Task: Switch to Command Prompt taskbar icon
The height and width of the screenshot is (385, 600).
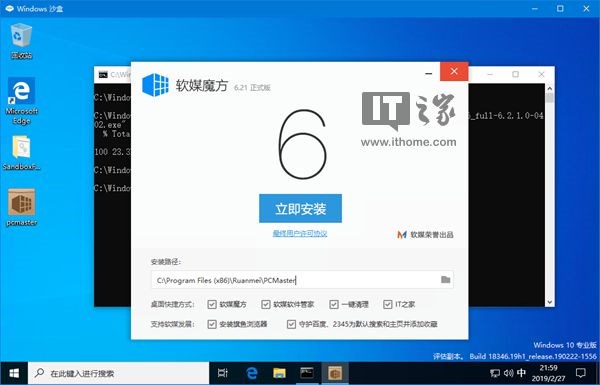Action: click(307, 373)
